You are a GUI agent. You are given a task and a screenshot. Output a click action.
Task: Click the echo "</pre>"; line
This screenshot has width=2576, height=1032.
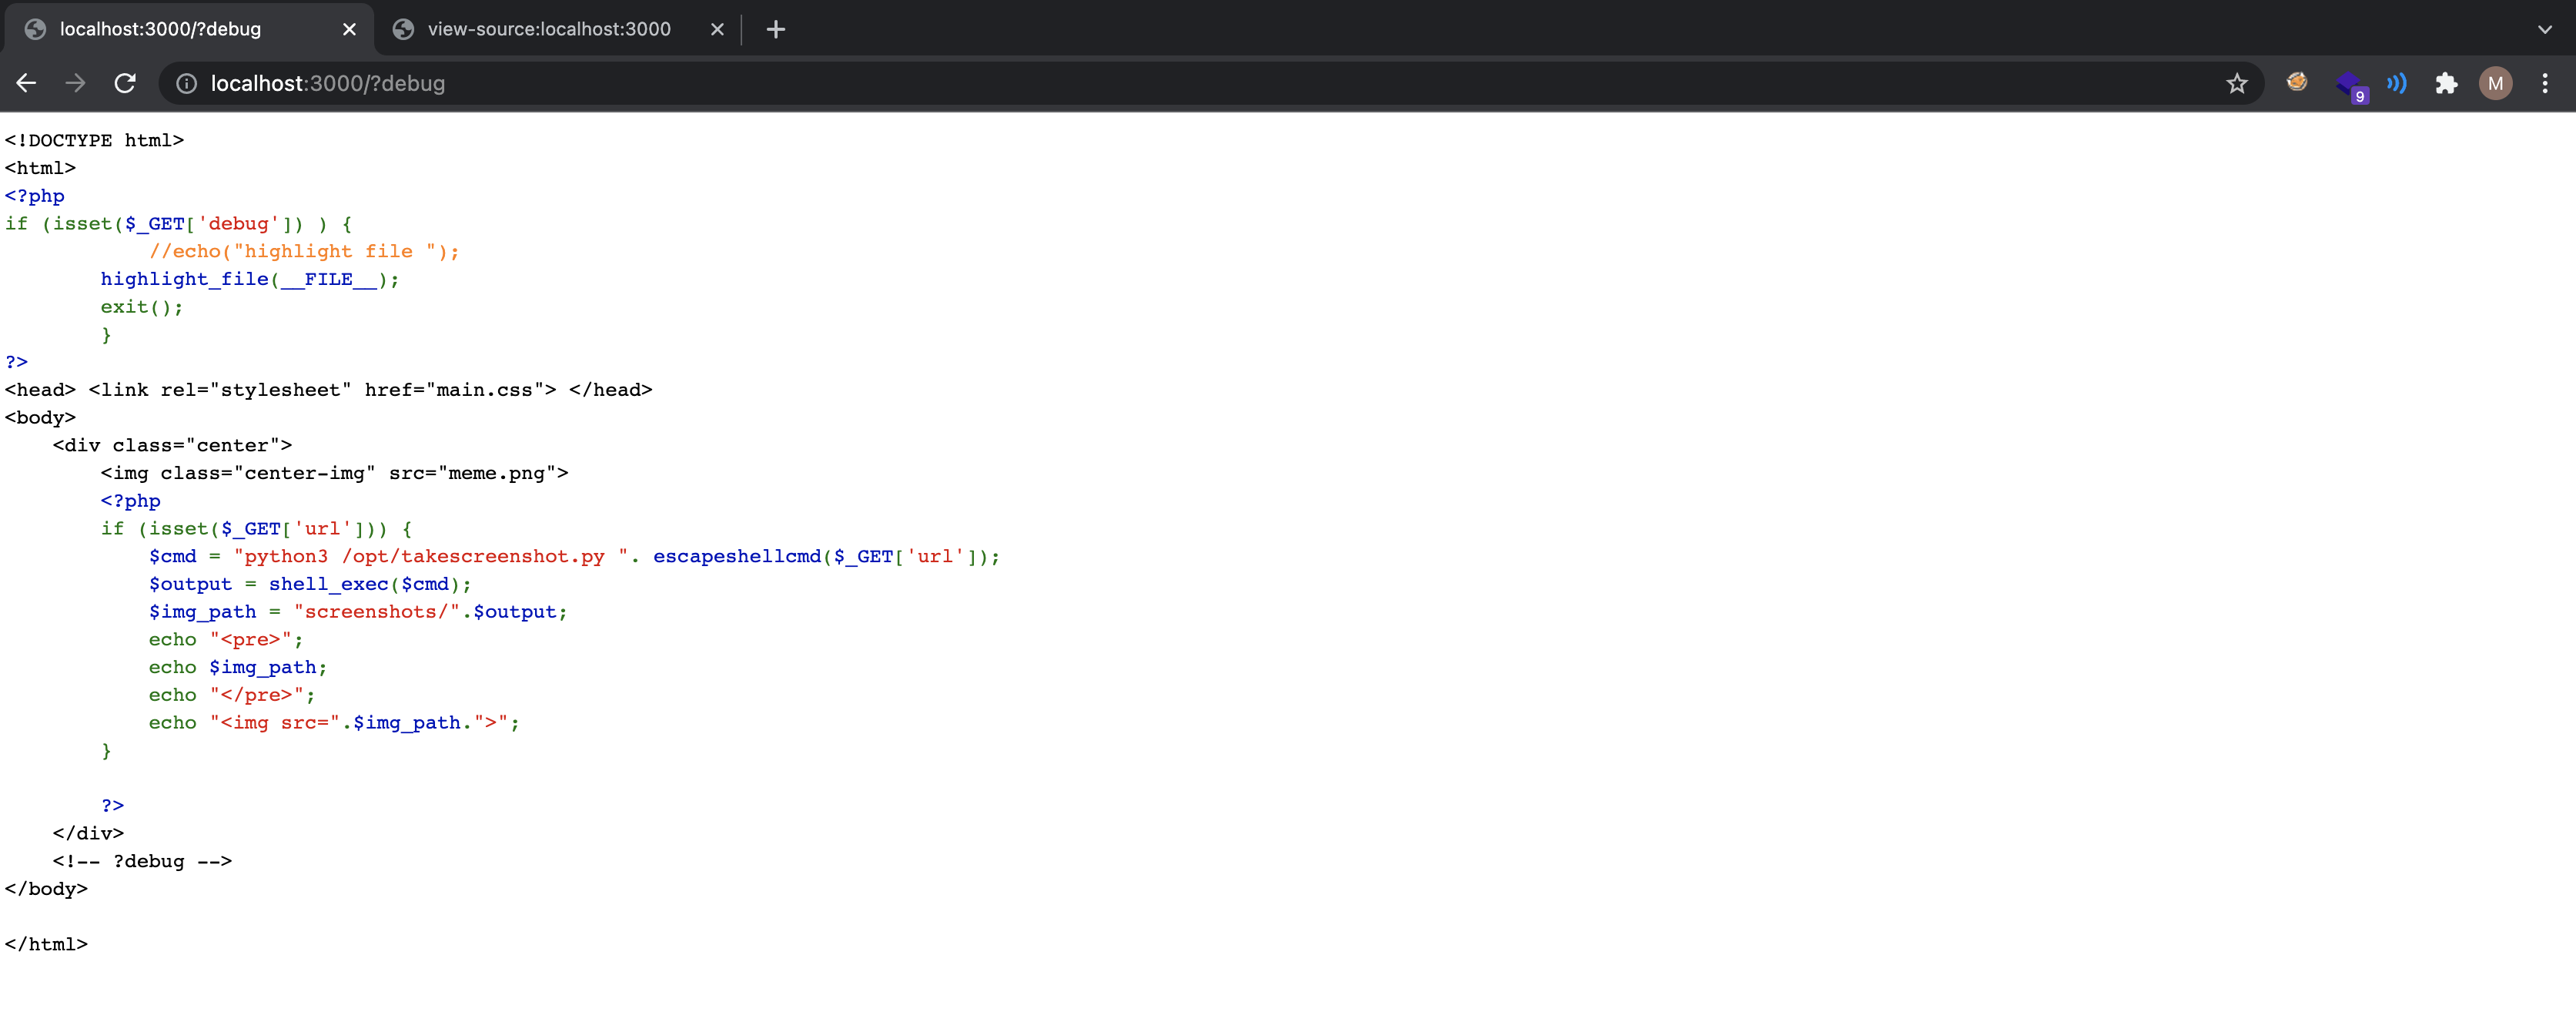[232, 695]
